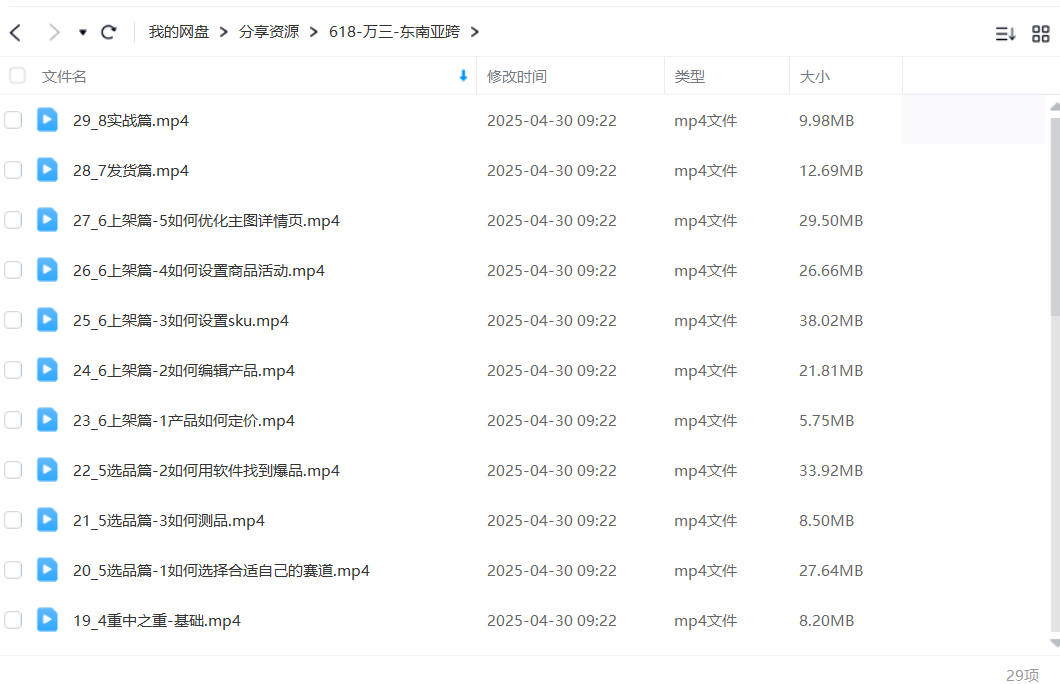Check the box for 29_8实战篇.mp4
This screenshot has width=1060, height=684.
[x=13, y=120]
